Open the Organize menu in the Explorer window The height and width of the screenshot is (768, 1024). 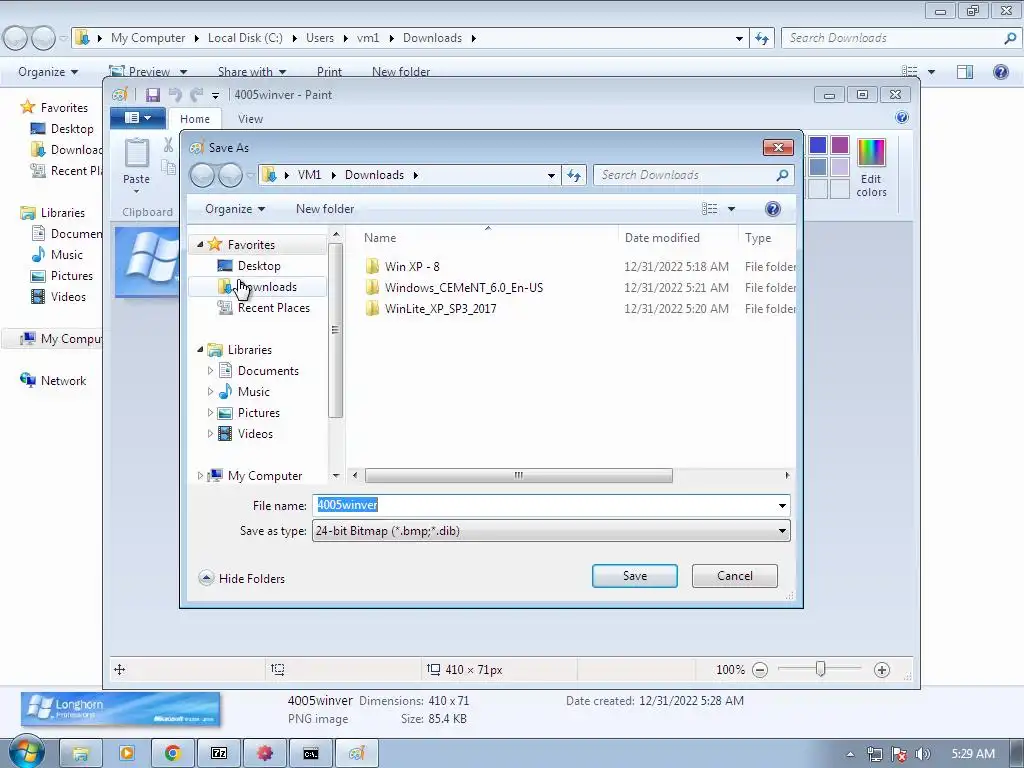[48, 72]
